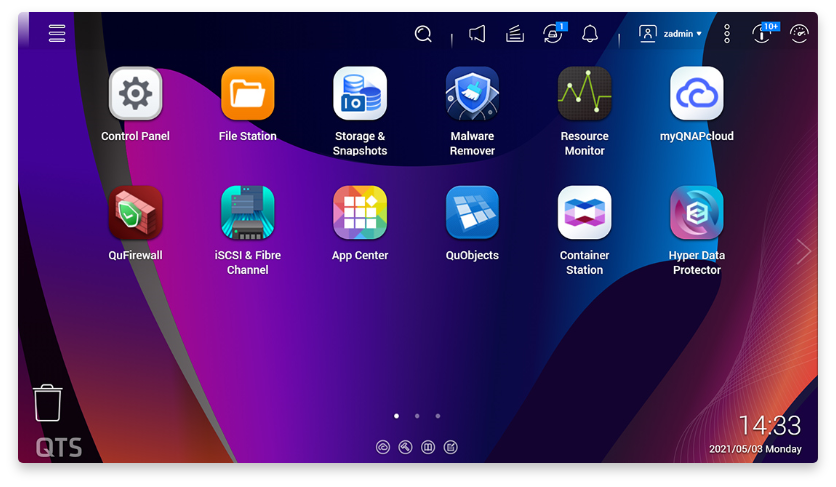This screenshot has width=836, height=487.
Task: Open myQNAPcloud app
Action: (x=697, y=94)
